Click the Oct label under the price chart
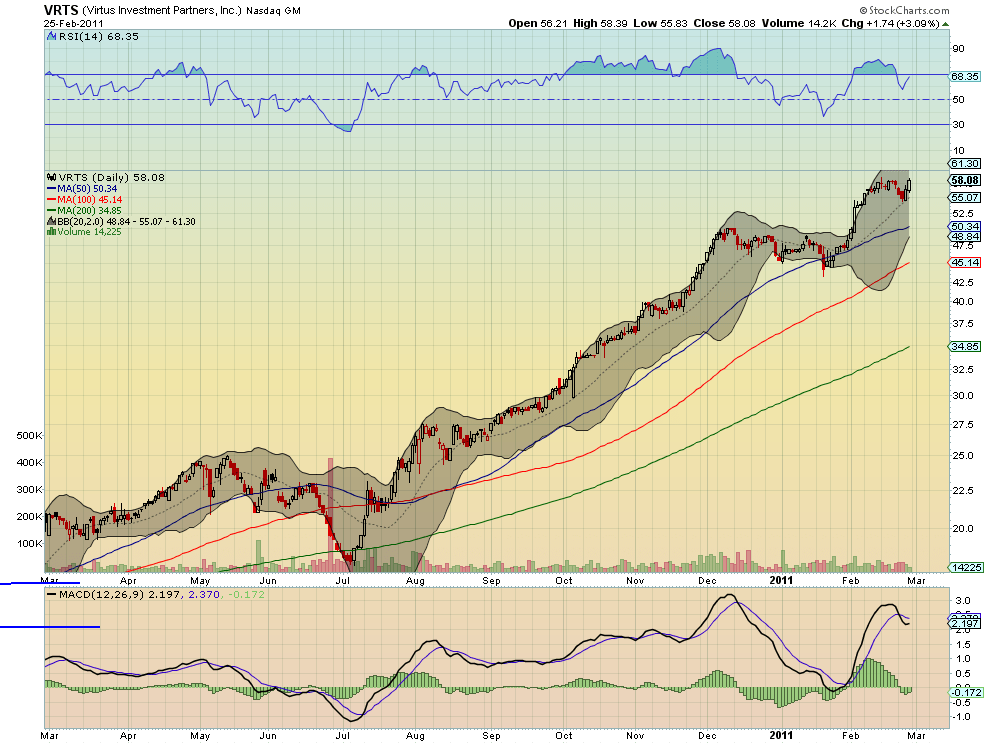Screen dimensions: 990x744 click(x=564, y=580)
